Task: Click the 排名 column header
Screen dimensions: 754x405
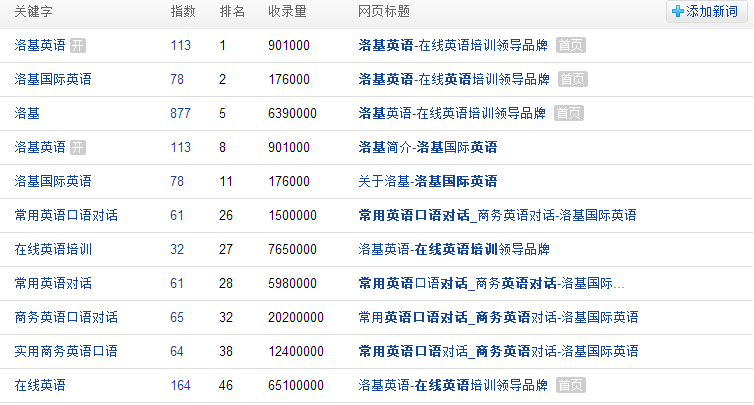Action: coord(232,12)
